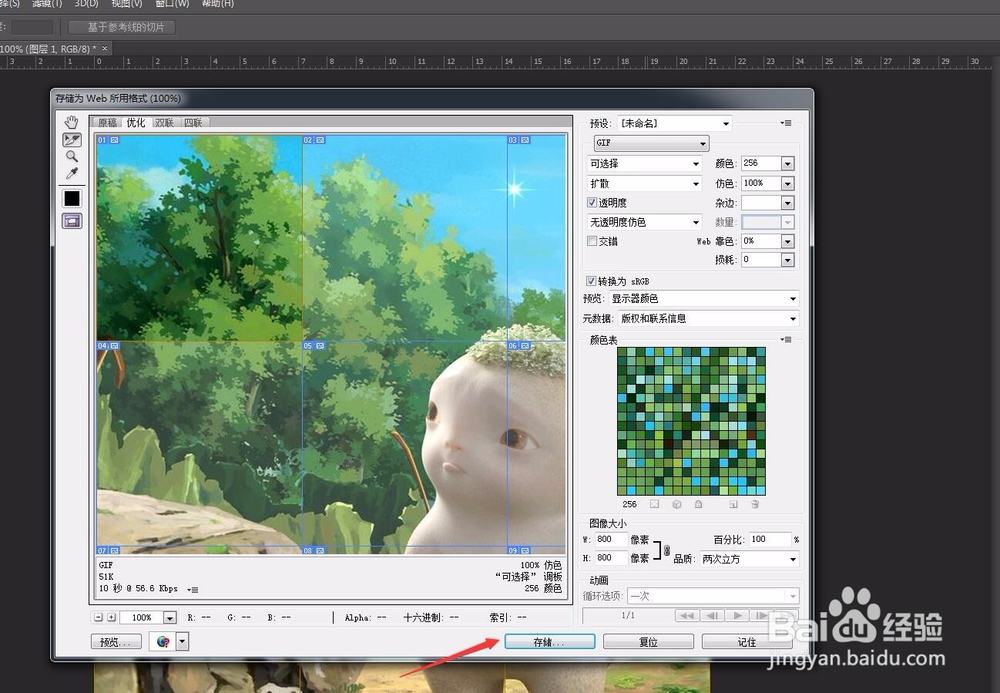Click the previous frame button

pos(712,615)
